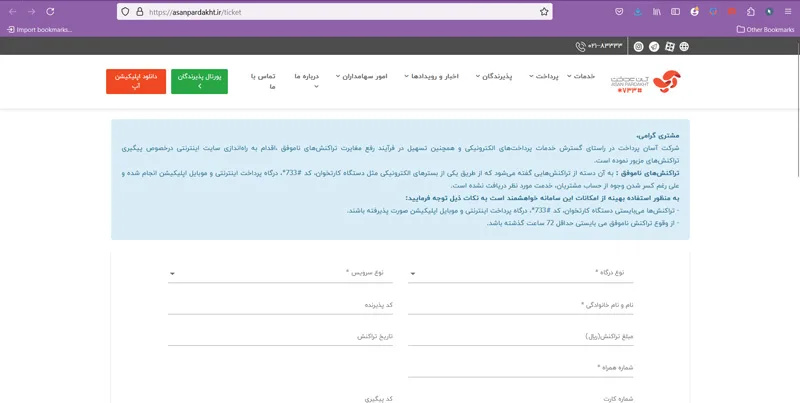Click the phone icon beside 021-83333
This screenshot has width=800, height=403.
(580, 46)
